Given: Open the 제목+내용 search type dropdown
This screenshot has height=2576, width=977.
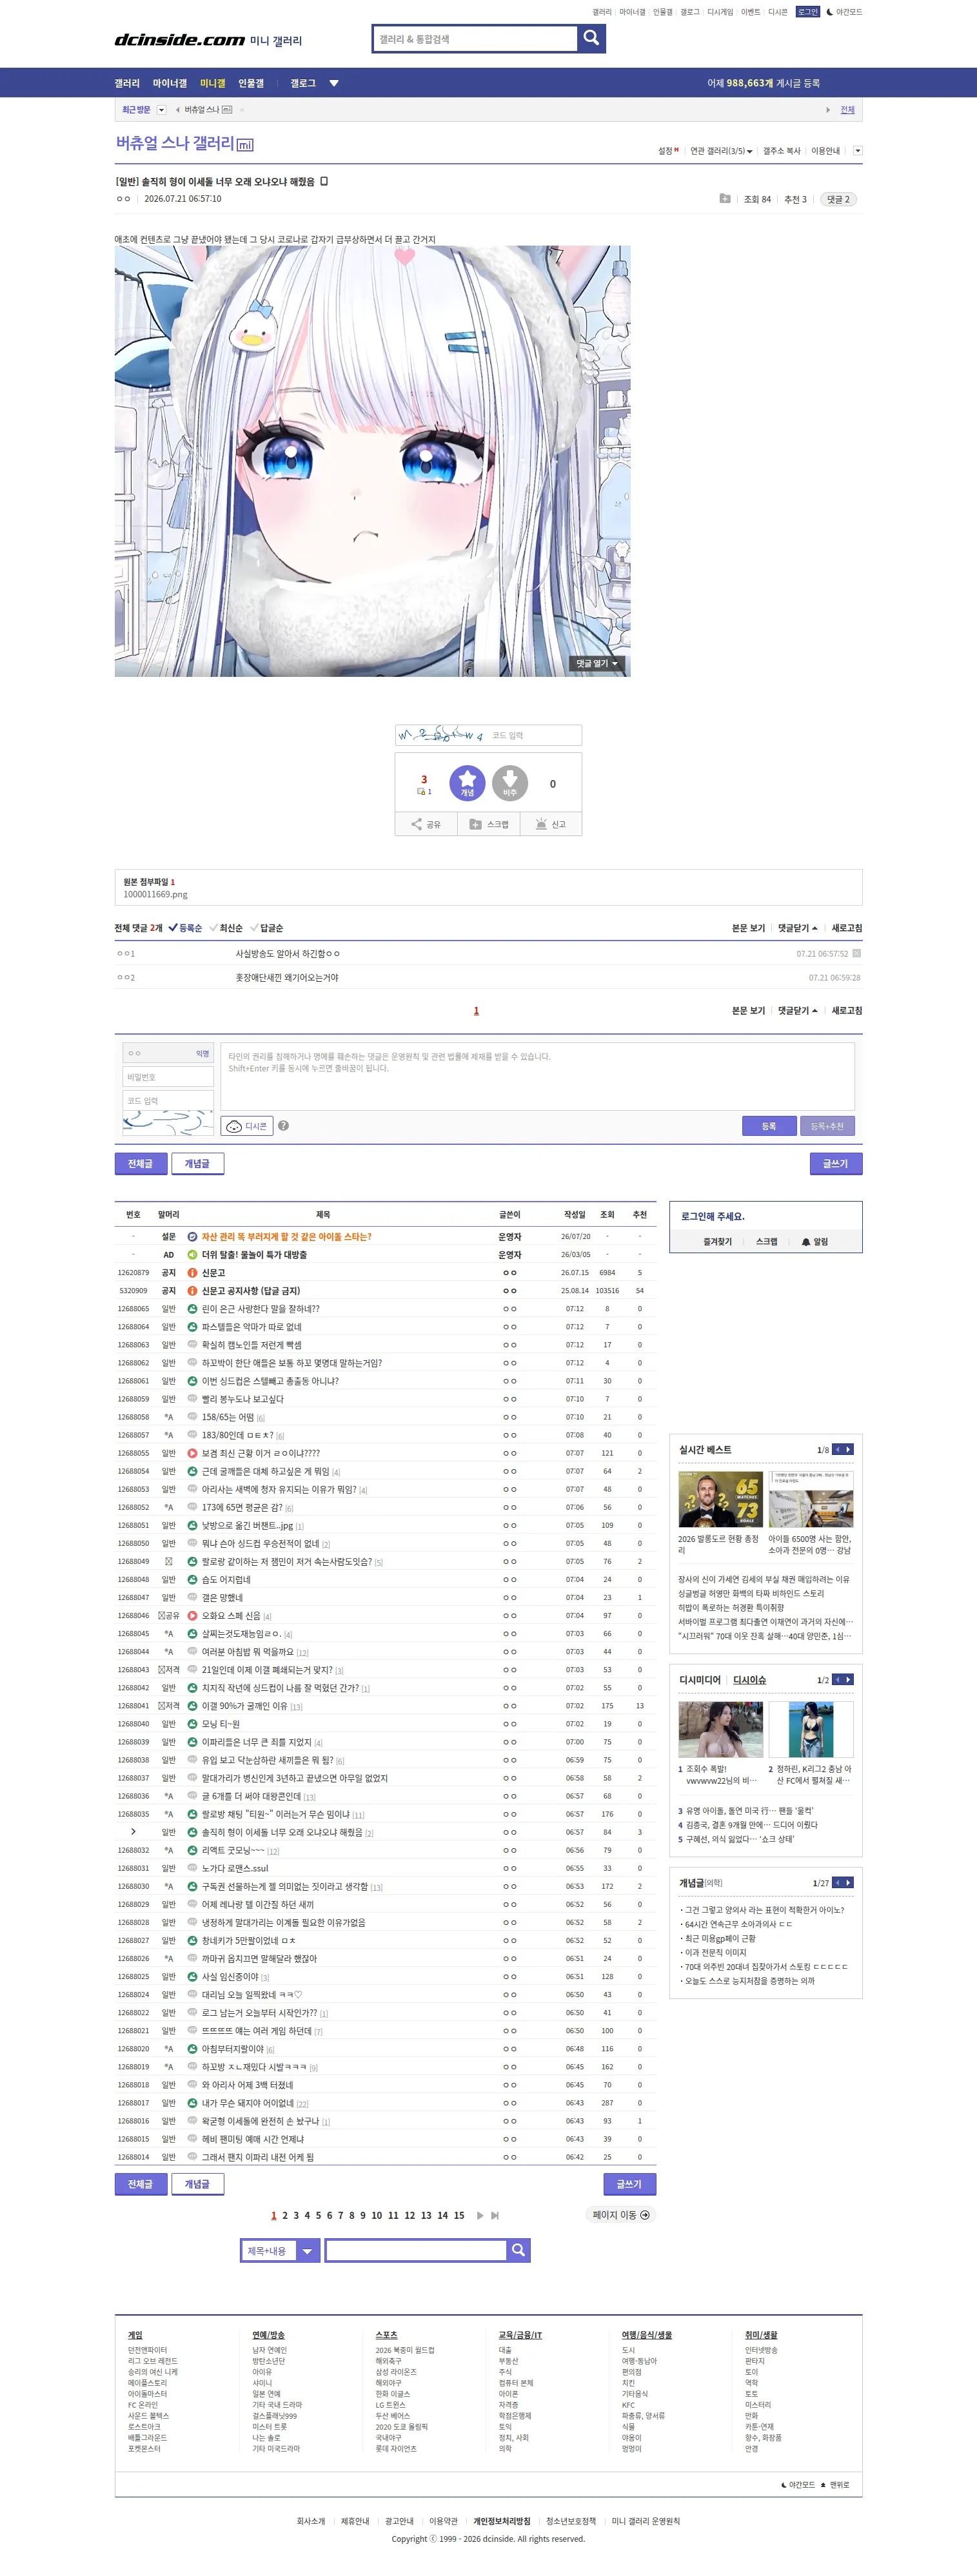Looking at the screenshot, I should click(x=280, y=2251).
